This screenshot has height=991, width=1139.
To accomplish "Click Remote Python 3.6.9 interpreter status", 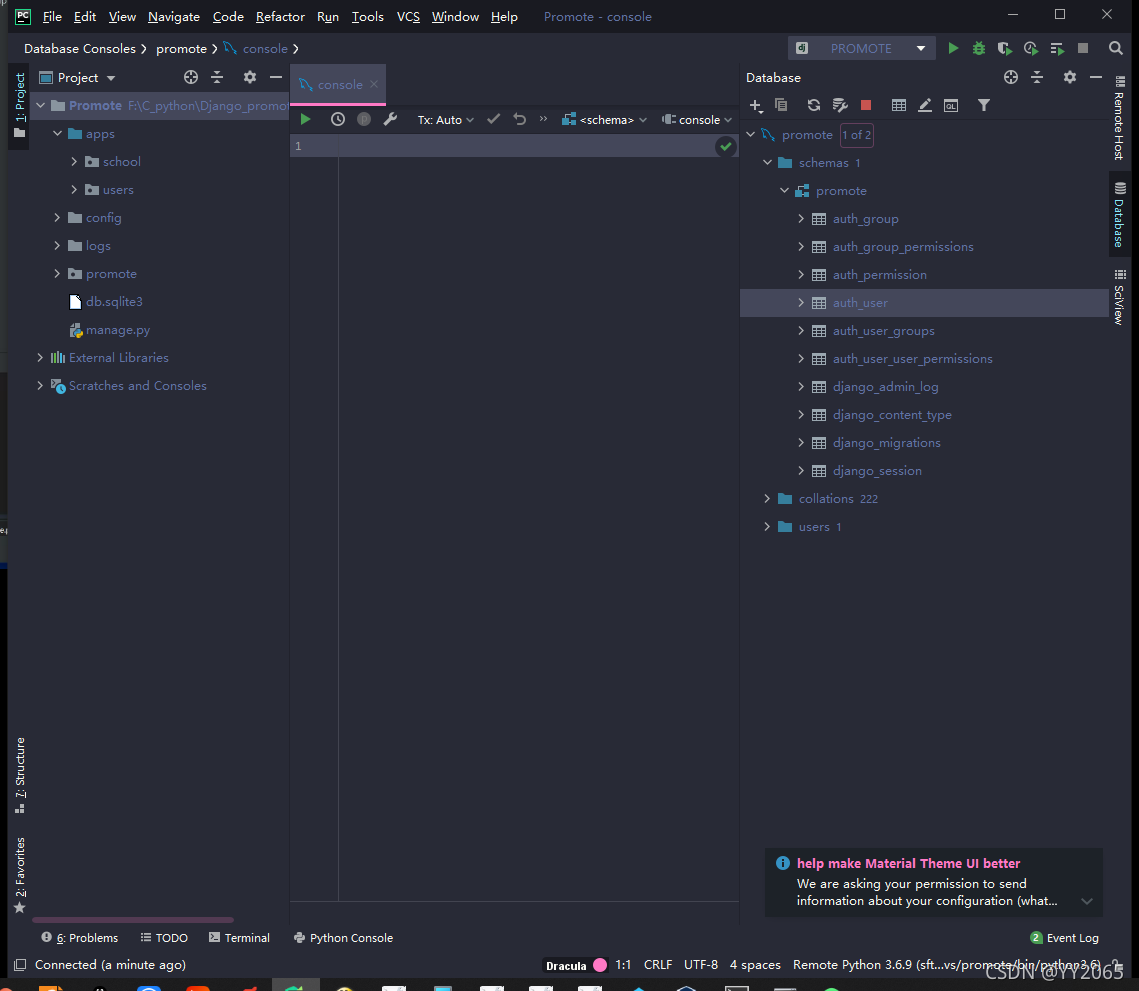I will [947, 965].
